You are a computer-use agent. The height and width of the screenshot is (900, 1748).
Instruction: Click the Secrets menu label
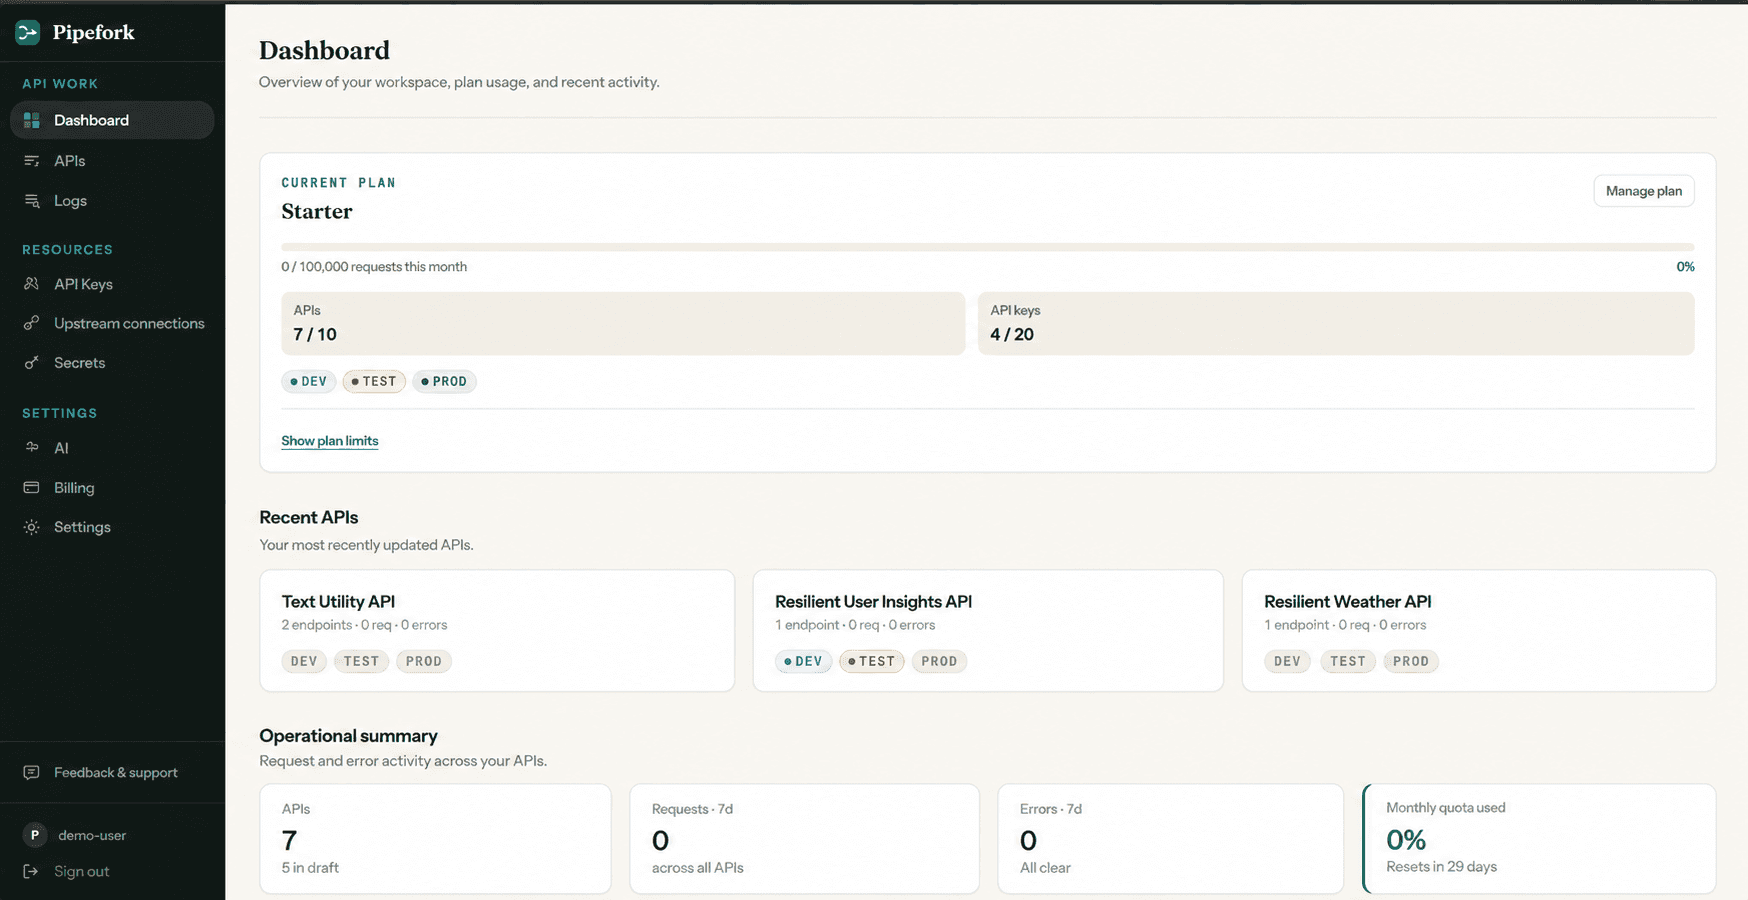[79, 363]
